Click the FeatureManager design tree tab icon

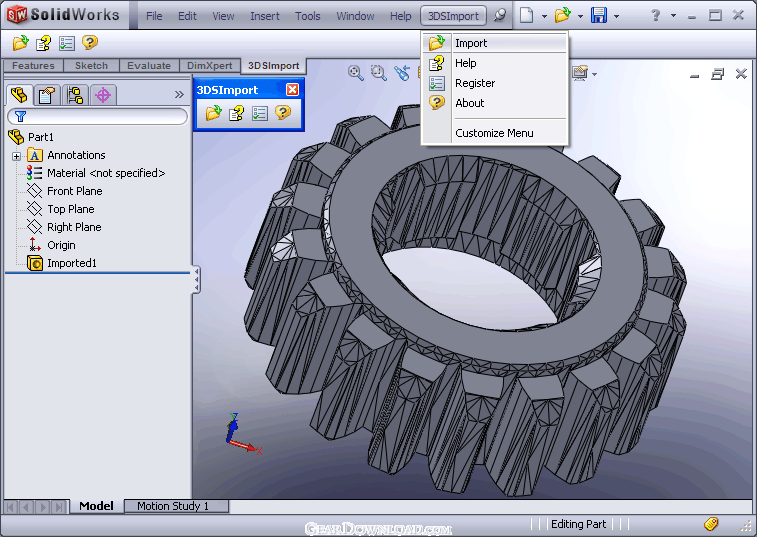(x=19, y=95)
